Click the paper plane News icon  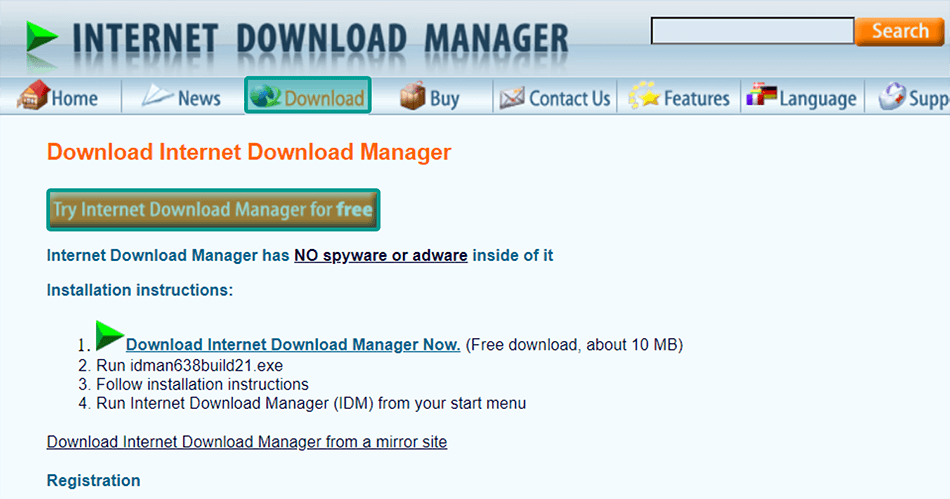pos(157,95)
